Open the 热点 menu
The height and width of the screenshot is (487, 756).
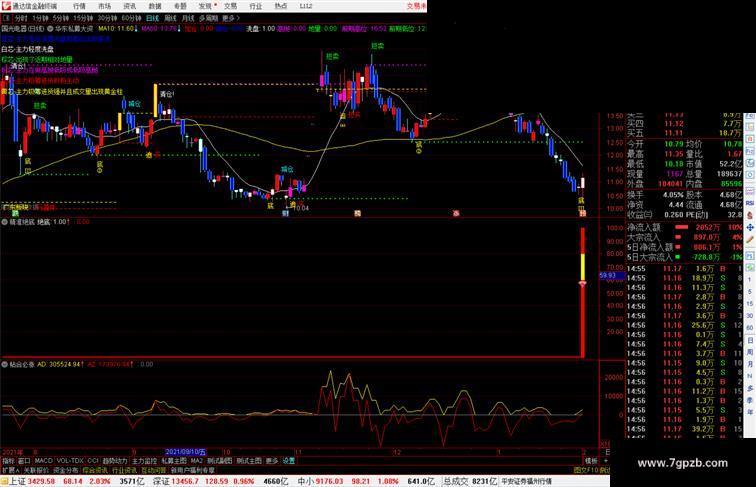click(x=281, y=6)
